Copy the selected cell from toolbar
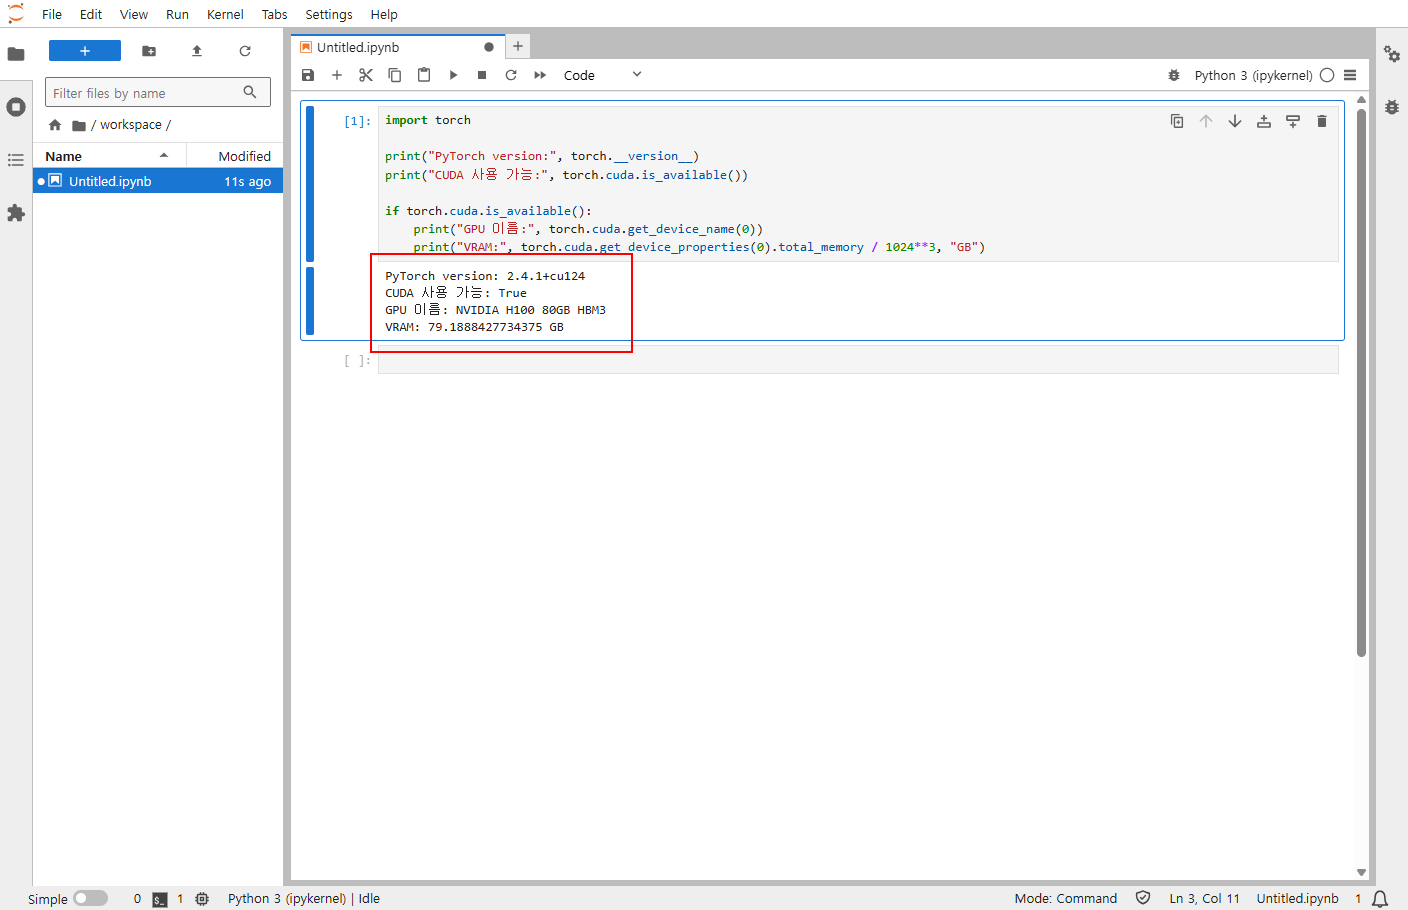 tap(395, 75)
